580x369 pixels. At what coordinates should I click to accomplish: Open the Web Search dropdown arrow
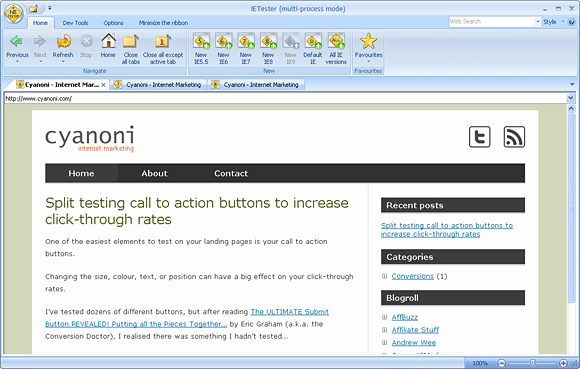pyautogui.click(x=538, y=22)
